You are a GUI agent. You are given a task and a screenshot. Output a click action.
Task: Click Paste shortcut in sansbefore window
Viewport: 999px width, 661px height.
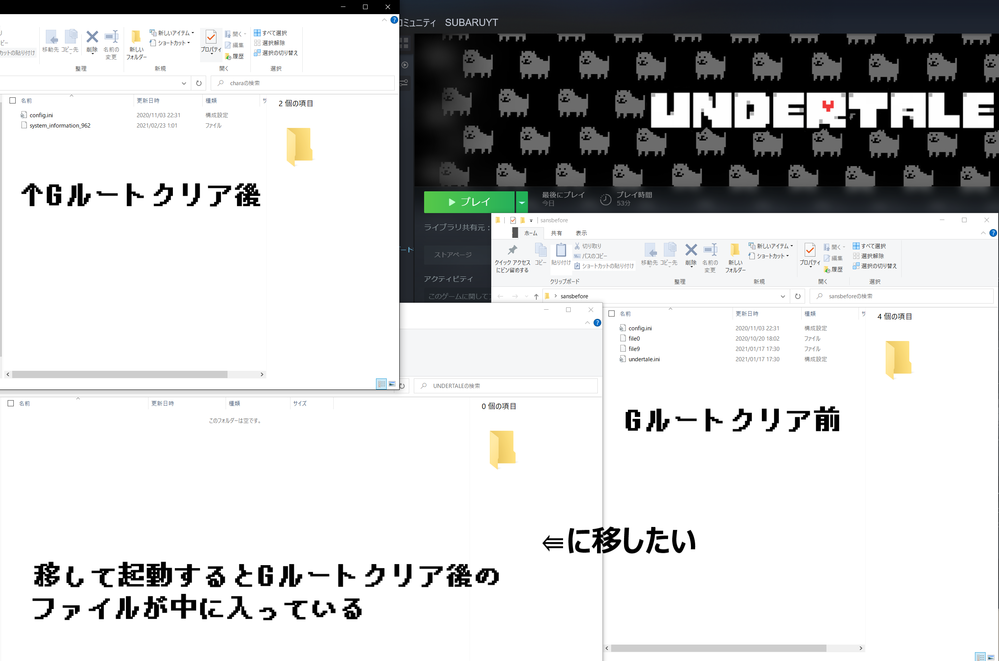click(x=604, y=266)
